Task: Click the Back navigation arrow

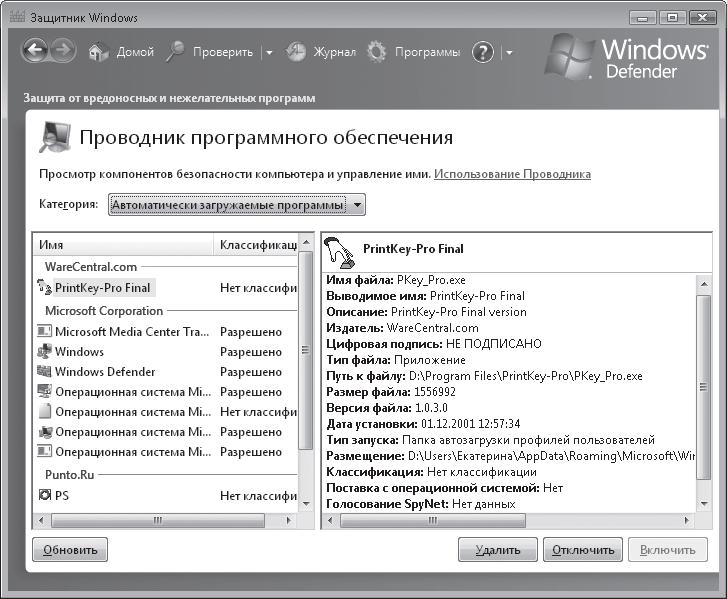Action: click(35, 52)
